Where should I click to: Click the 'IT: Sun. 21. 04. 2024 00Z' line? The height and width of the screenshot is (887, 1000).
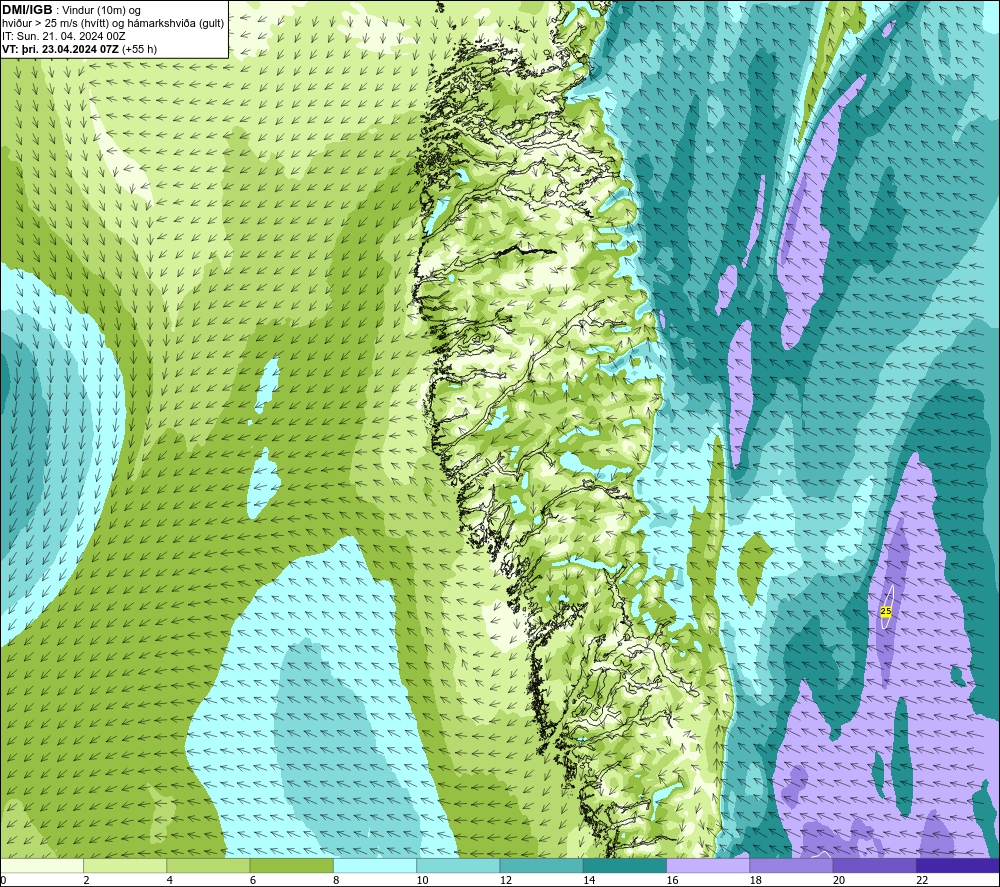point(64,36)
